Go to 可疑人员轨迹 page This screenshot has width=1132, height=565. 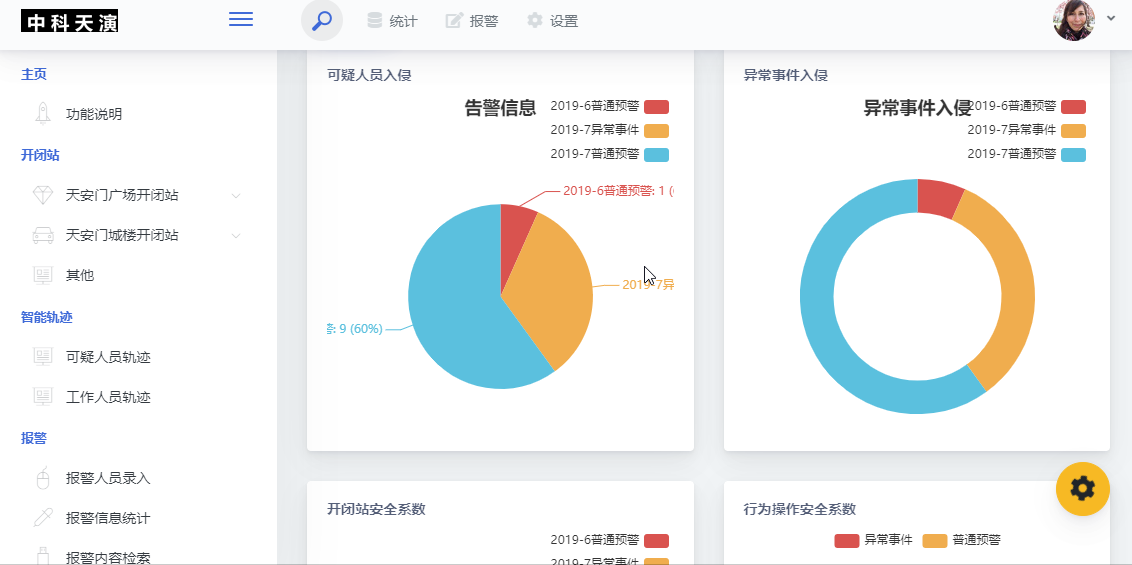click(x=108, y=357)
